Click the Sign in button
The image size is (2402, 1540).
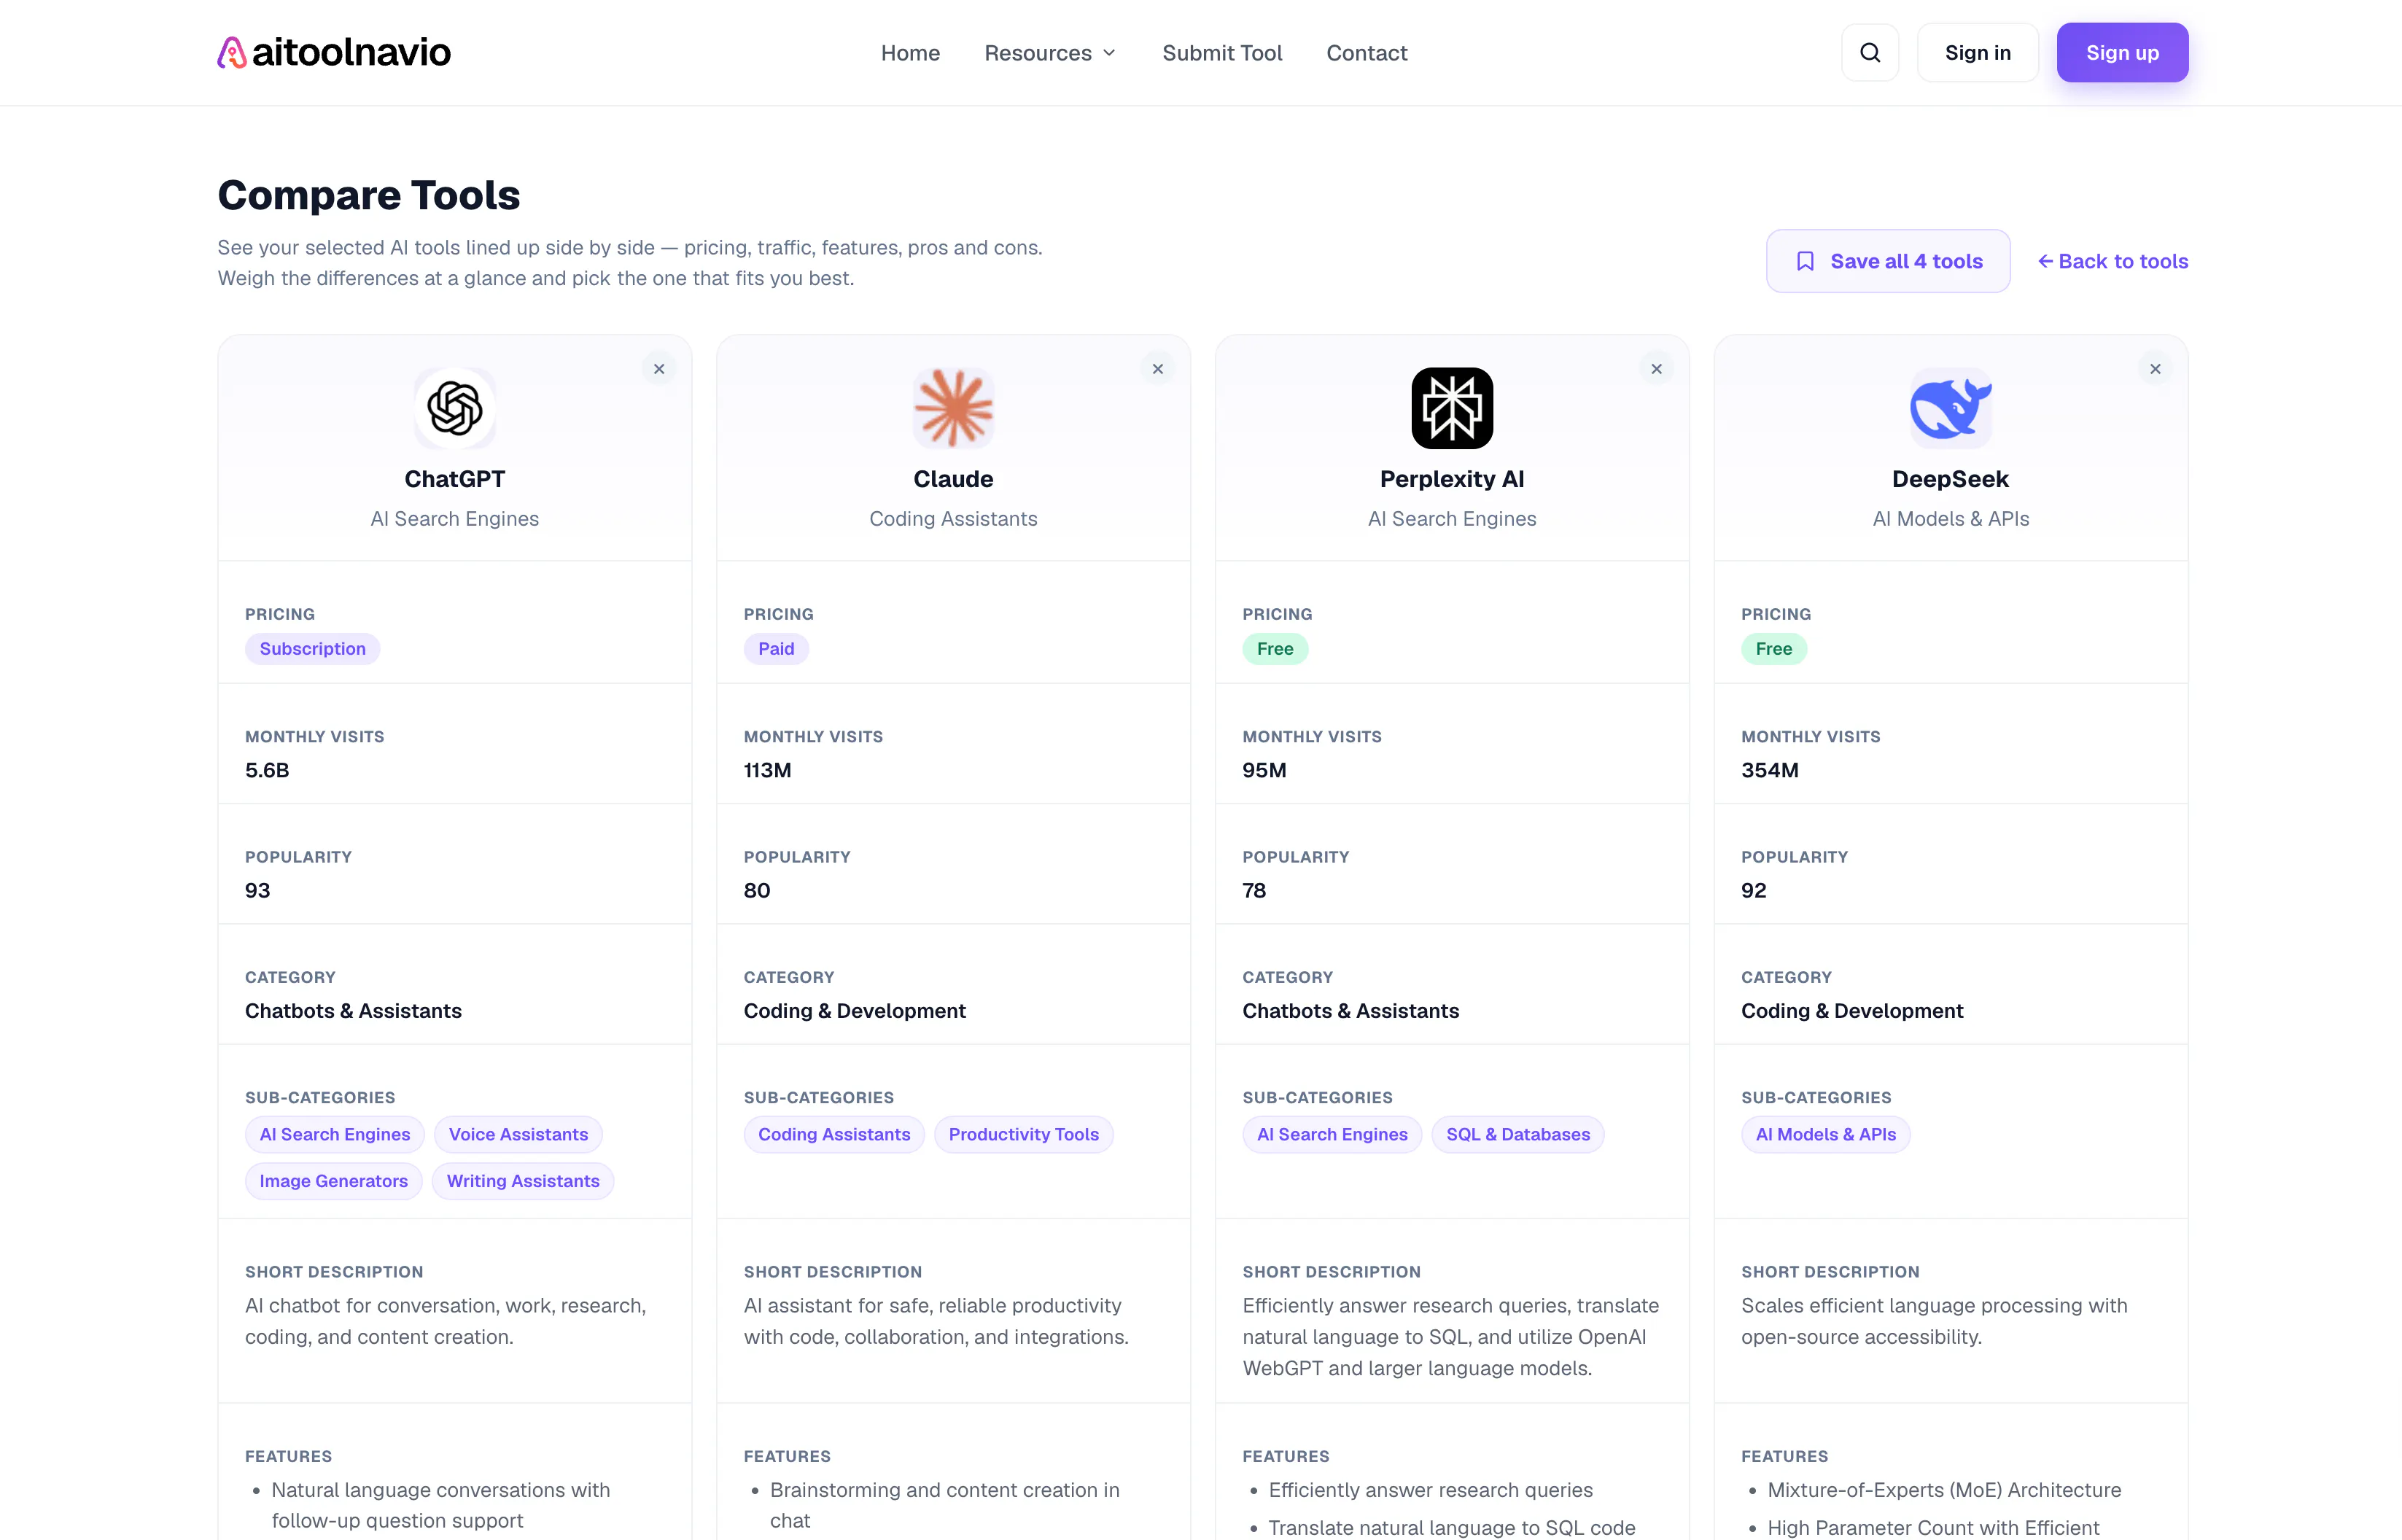point(1977,52)
